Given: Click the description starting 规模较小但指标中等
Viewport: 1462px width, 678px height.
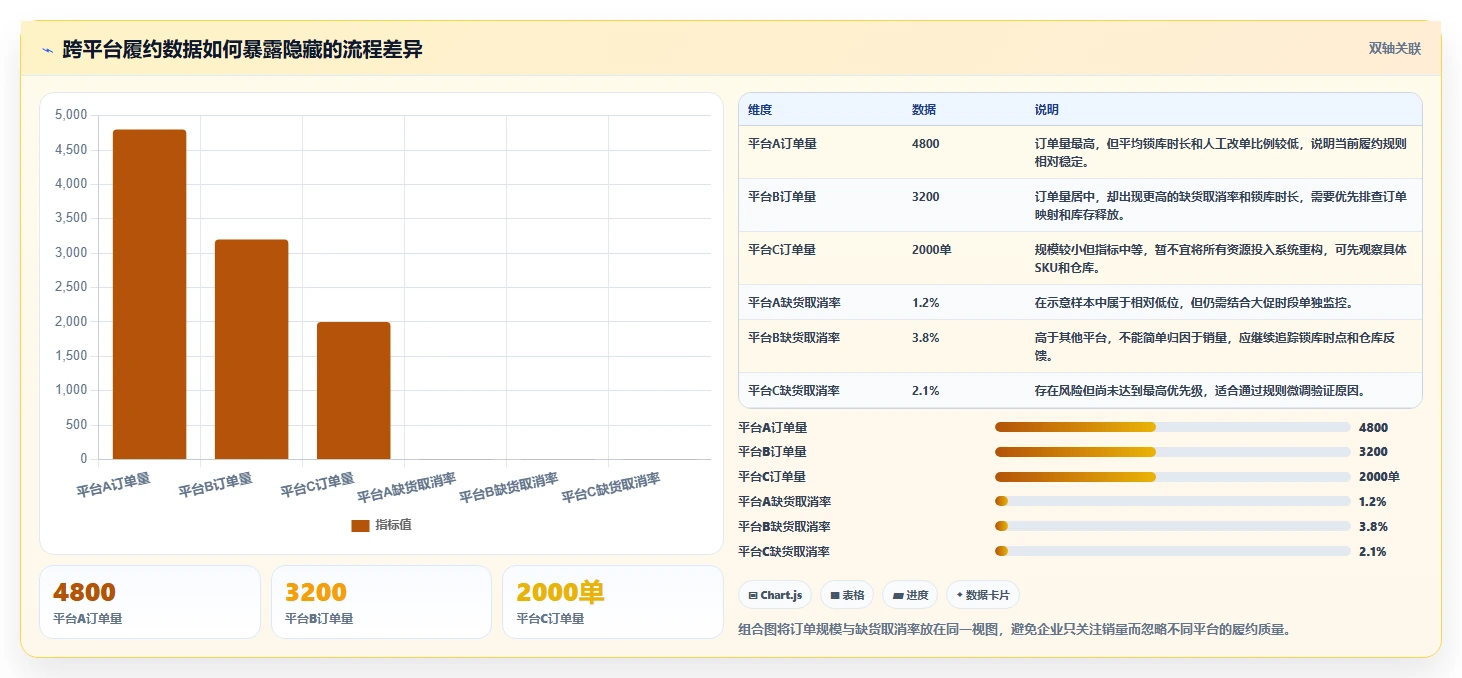Looking at the screenshot, I should pyautogui.click(x=1221, y=258).
